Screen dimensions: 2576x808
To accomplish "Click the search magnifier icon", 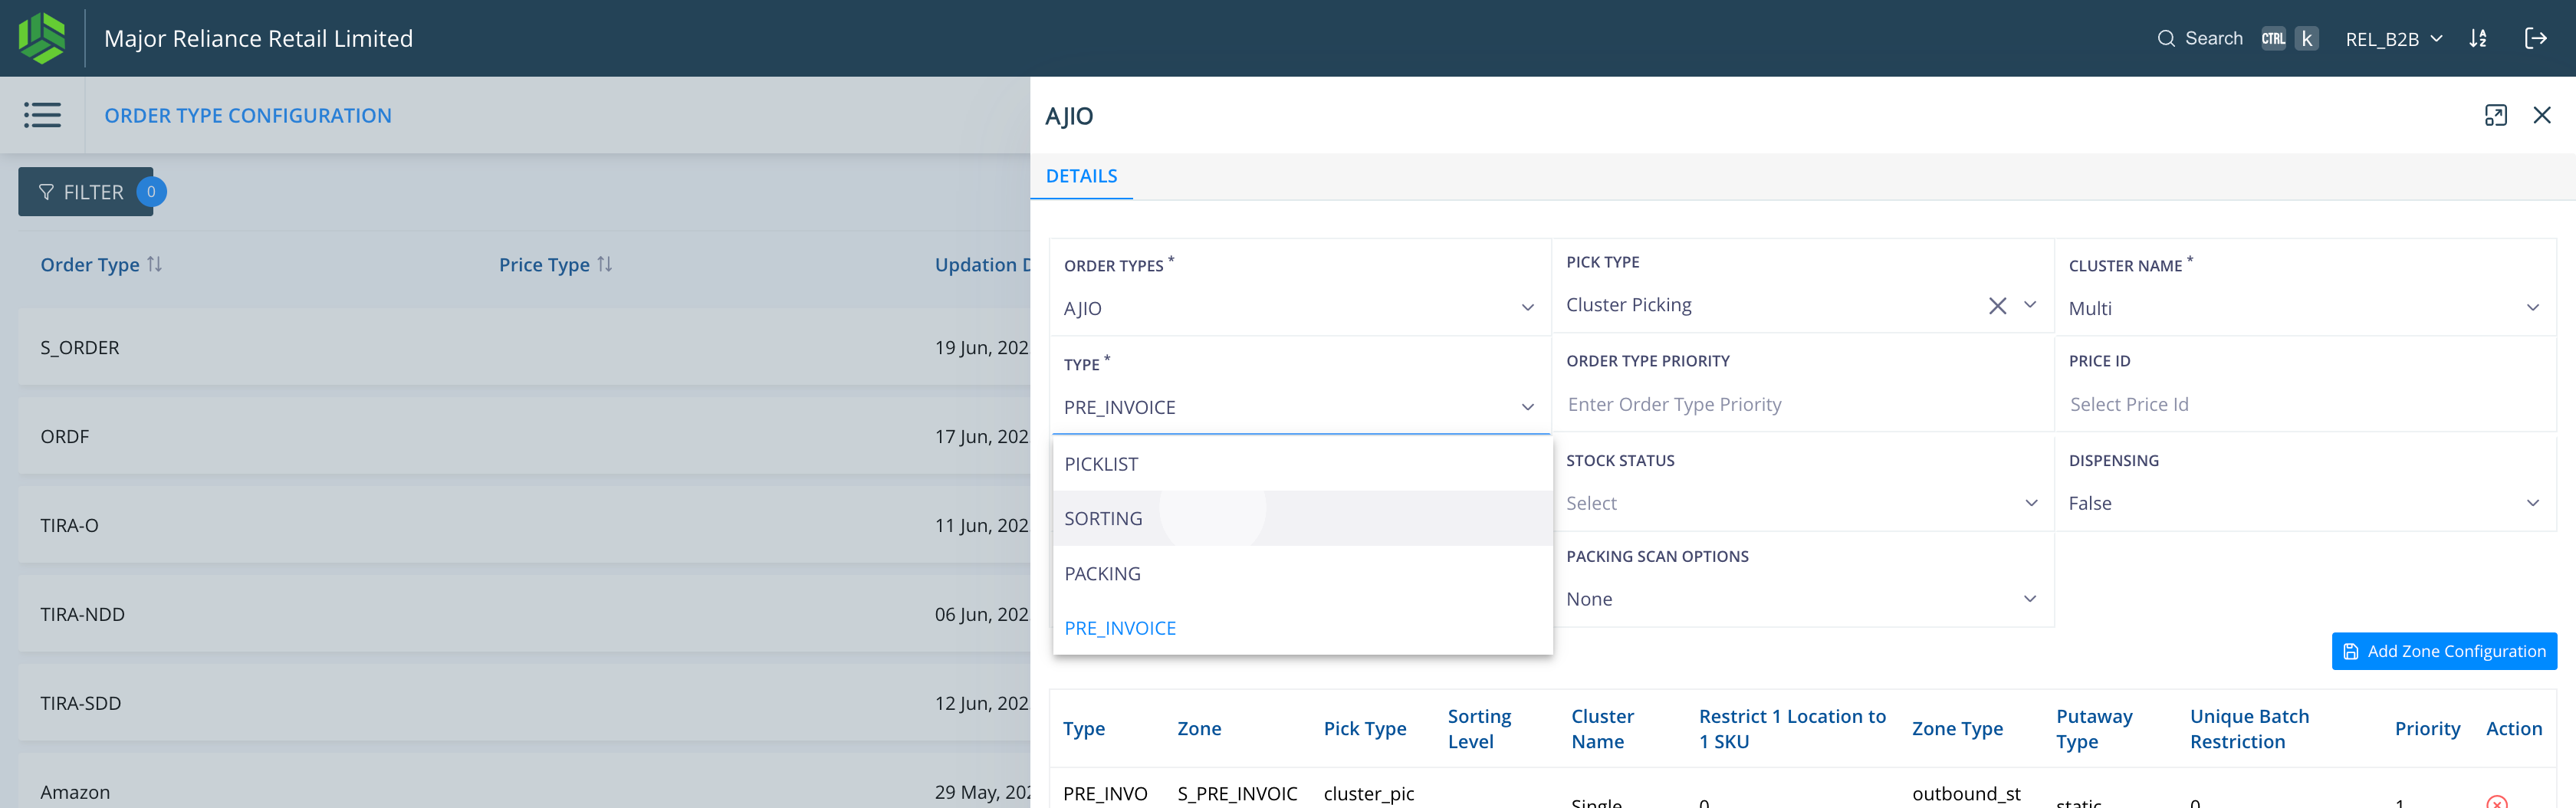I will tap(2166, 38).
